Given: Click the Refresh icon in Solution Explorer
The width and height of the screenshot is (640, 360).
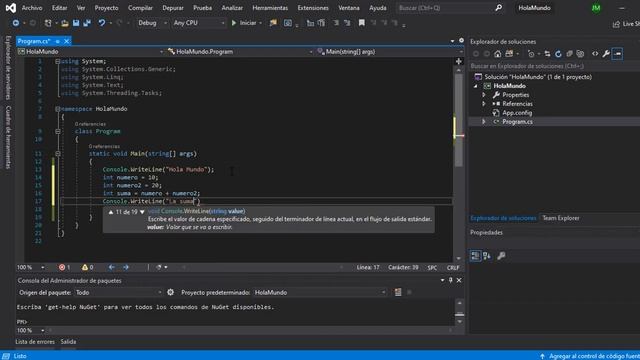Looking at the screenshot, I should 558,54.
